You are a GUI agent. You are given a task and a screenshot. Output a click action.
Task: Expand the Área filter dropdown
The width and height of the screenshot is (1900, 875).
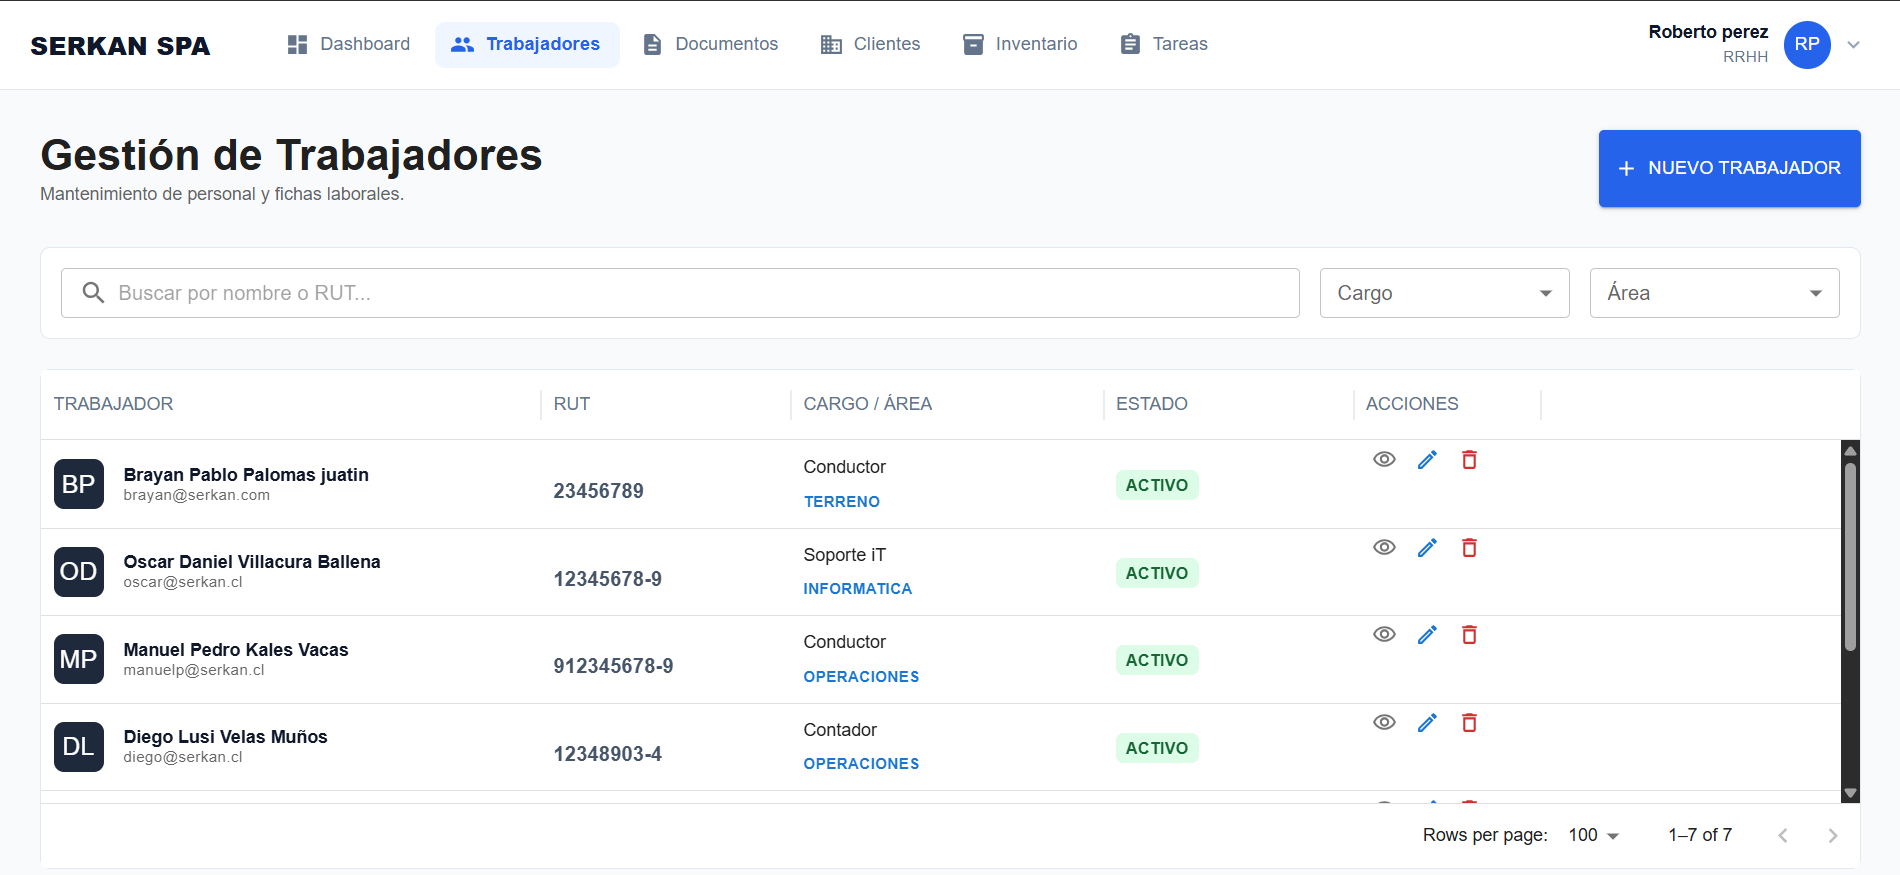coord(1714,293)
